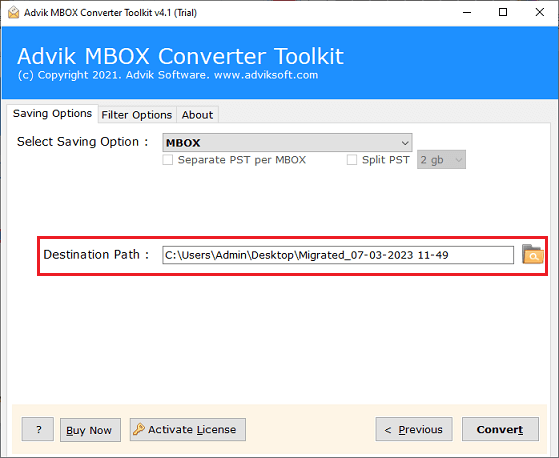Open the Filter Options tab
This screenshot has width=559, height=458.
[137, 115]
